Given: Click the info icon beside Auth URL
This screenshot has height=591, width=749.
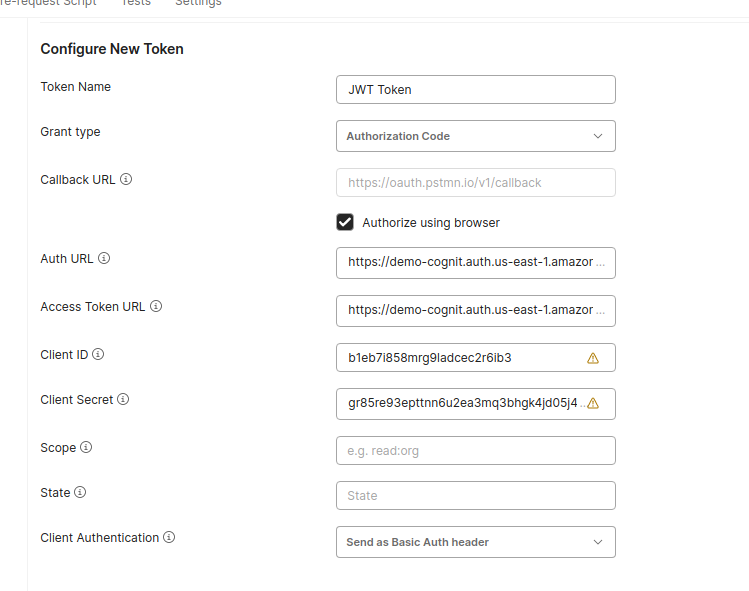Looking at the screenshot, I should (x=104, y=258).
